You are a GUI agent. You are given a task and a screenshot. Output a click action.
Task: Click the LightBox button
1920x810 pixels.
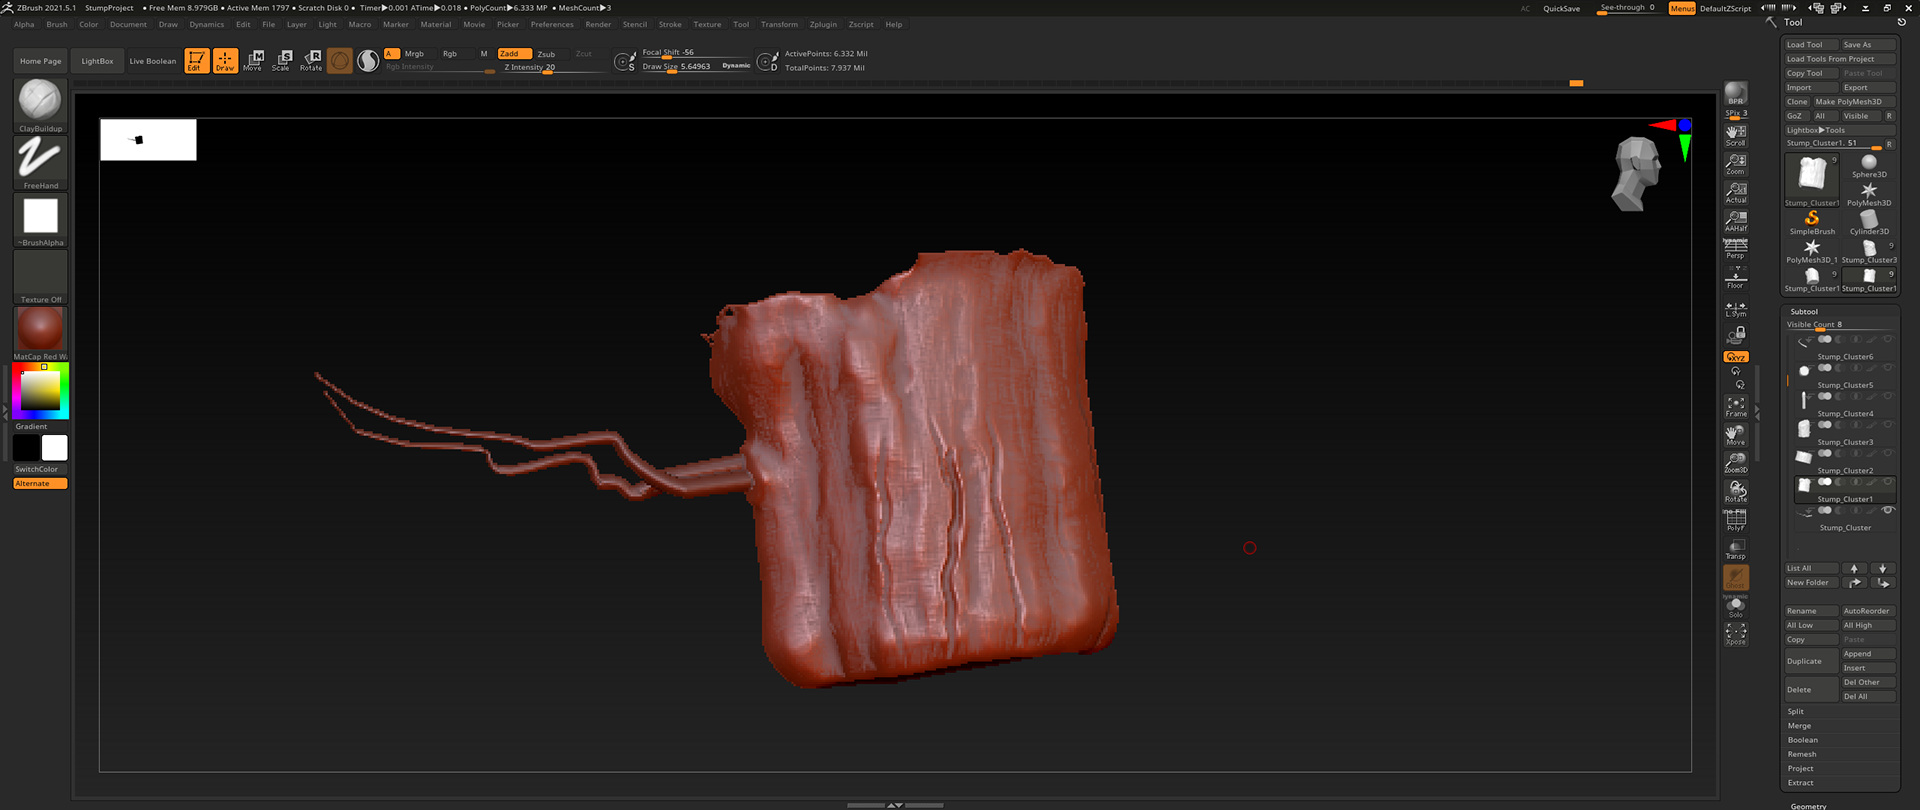[x=97, y=61]
